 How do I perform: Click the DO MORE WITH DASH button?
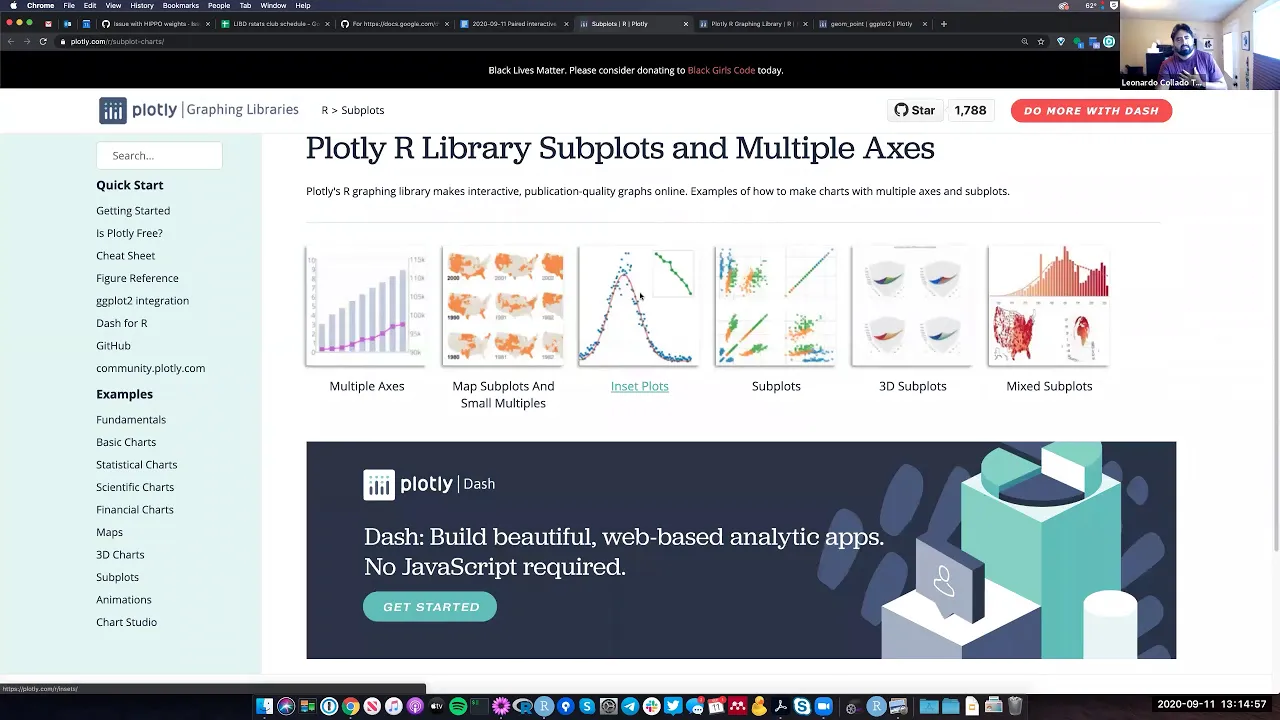click(x=1091, y=110)
